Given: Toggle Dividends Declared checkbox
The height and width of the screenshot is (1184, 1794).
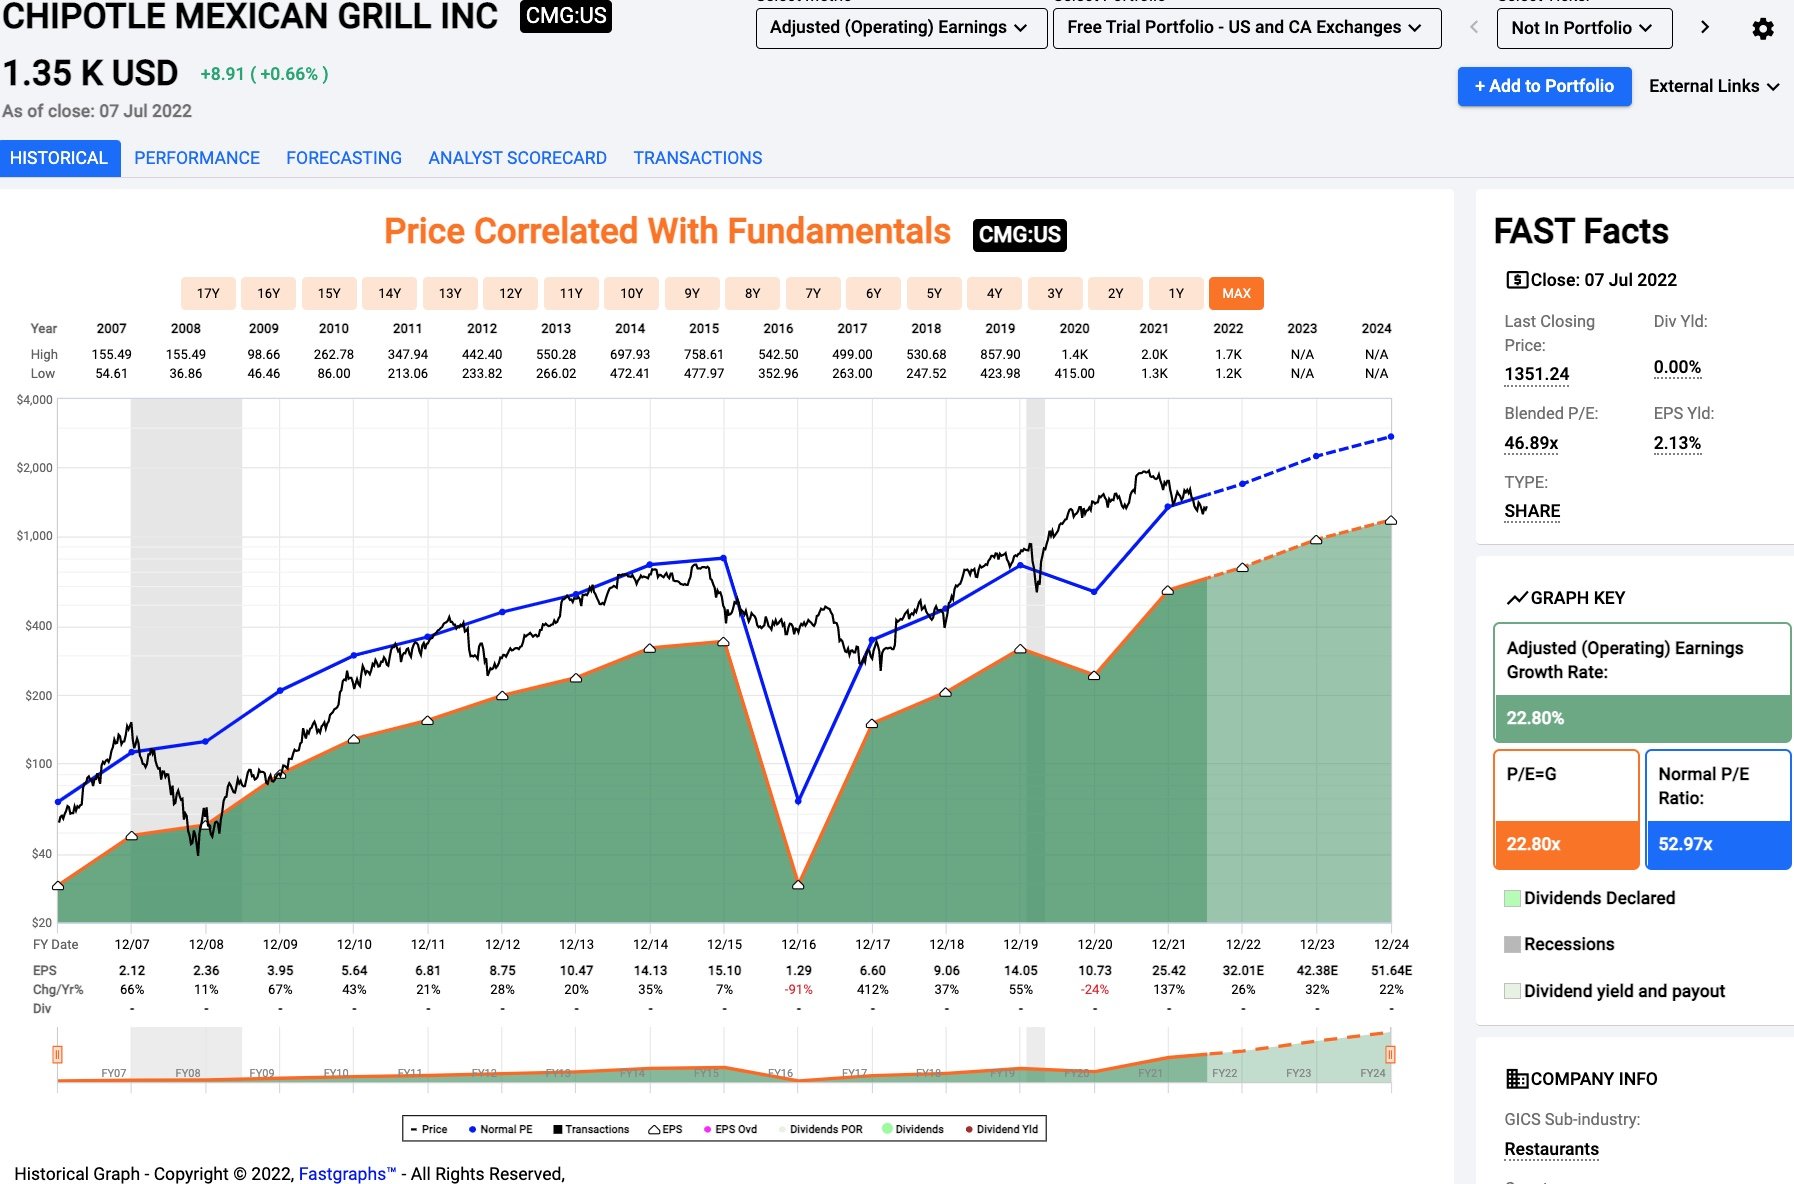Looking at the screenshot, I should (x=1513, y=898).
